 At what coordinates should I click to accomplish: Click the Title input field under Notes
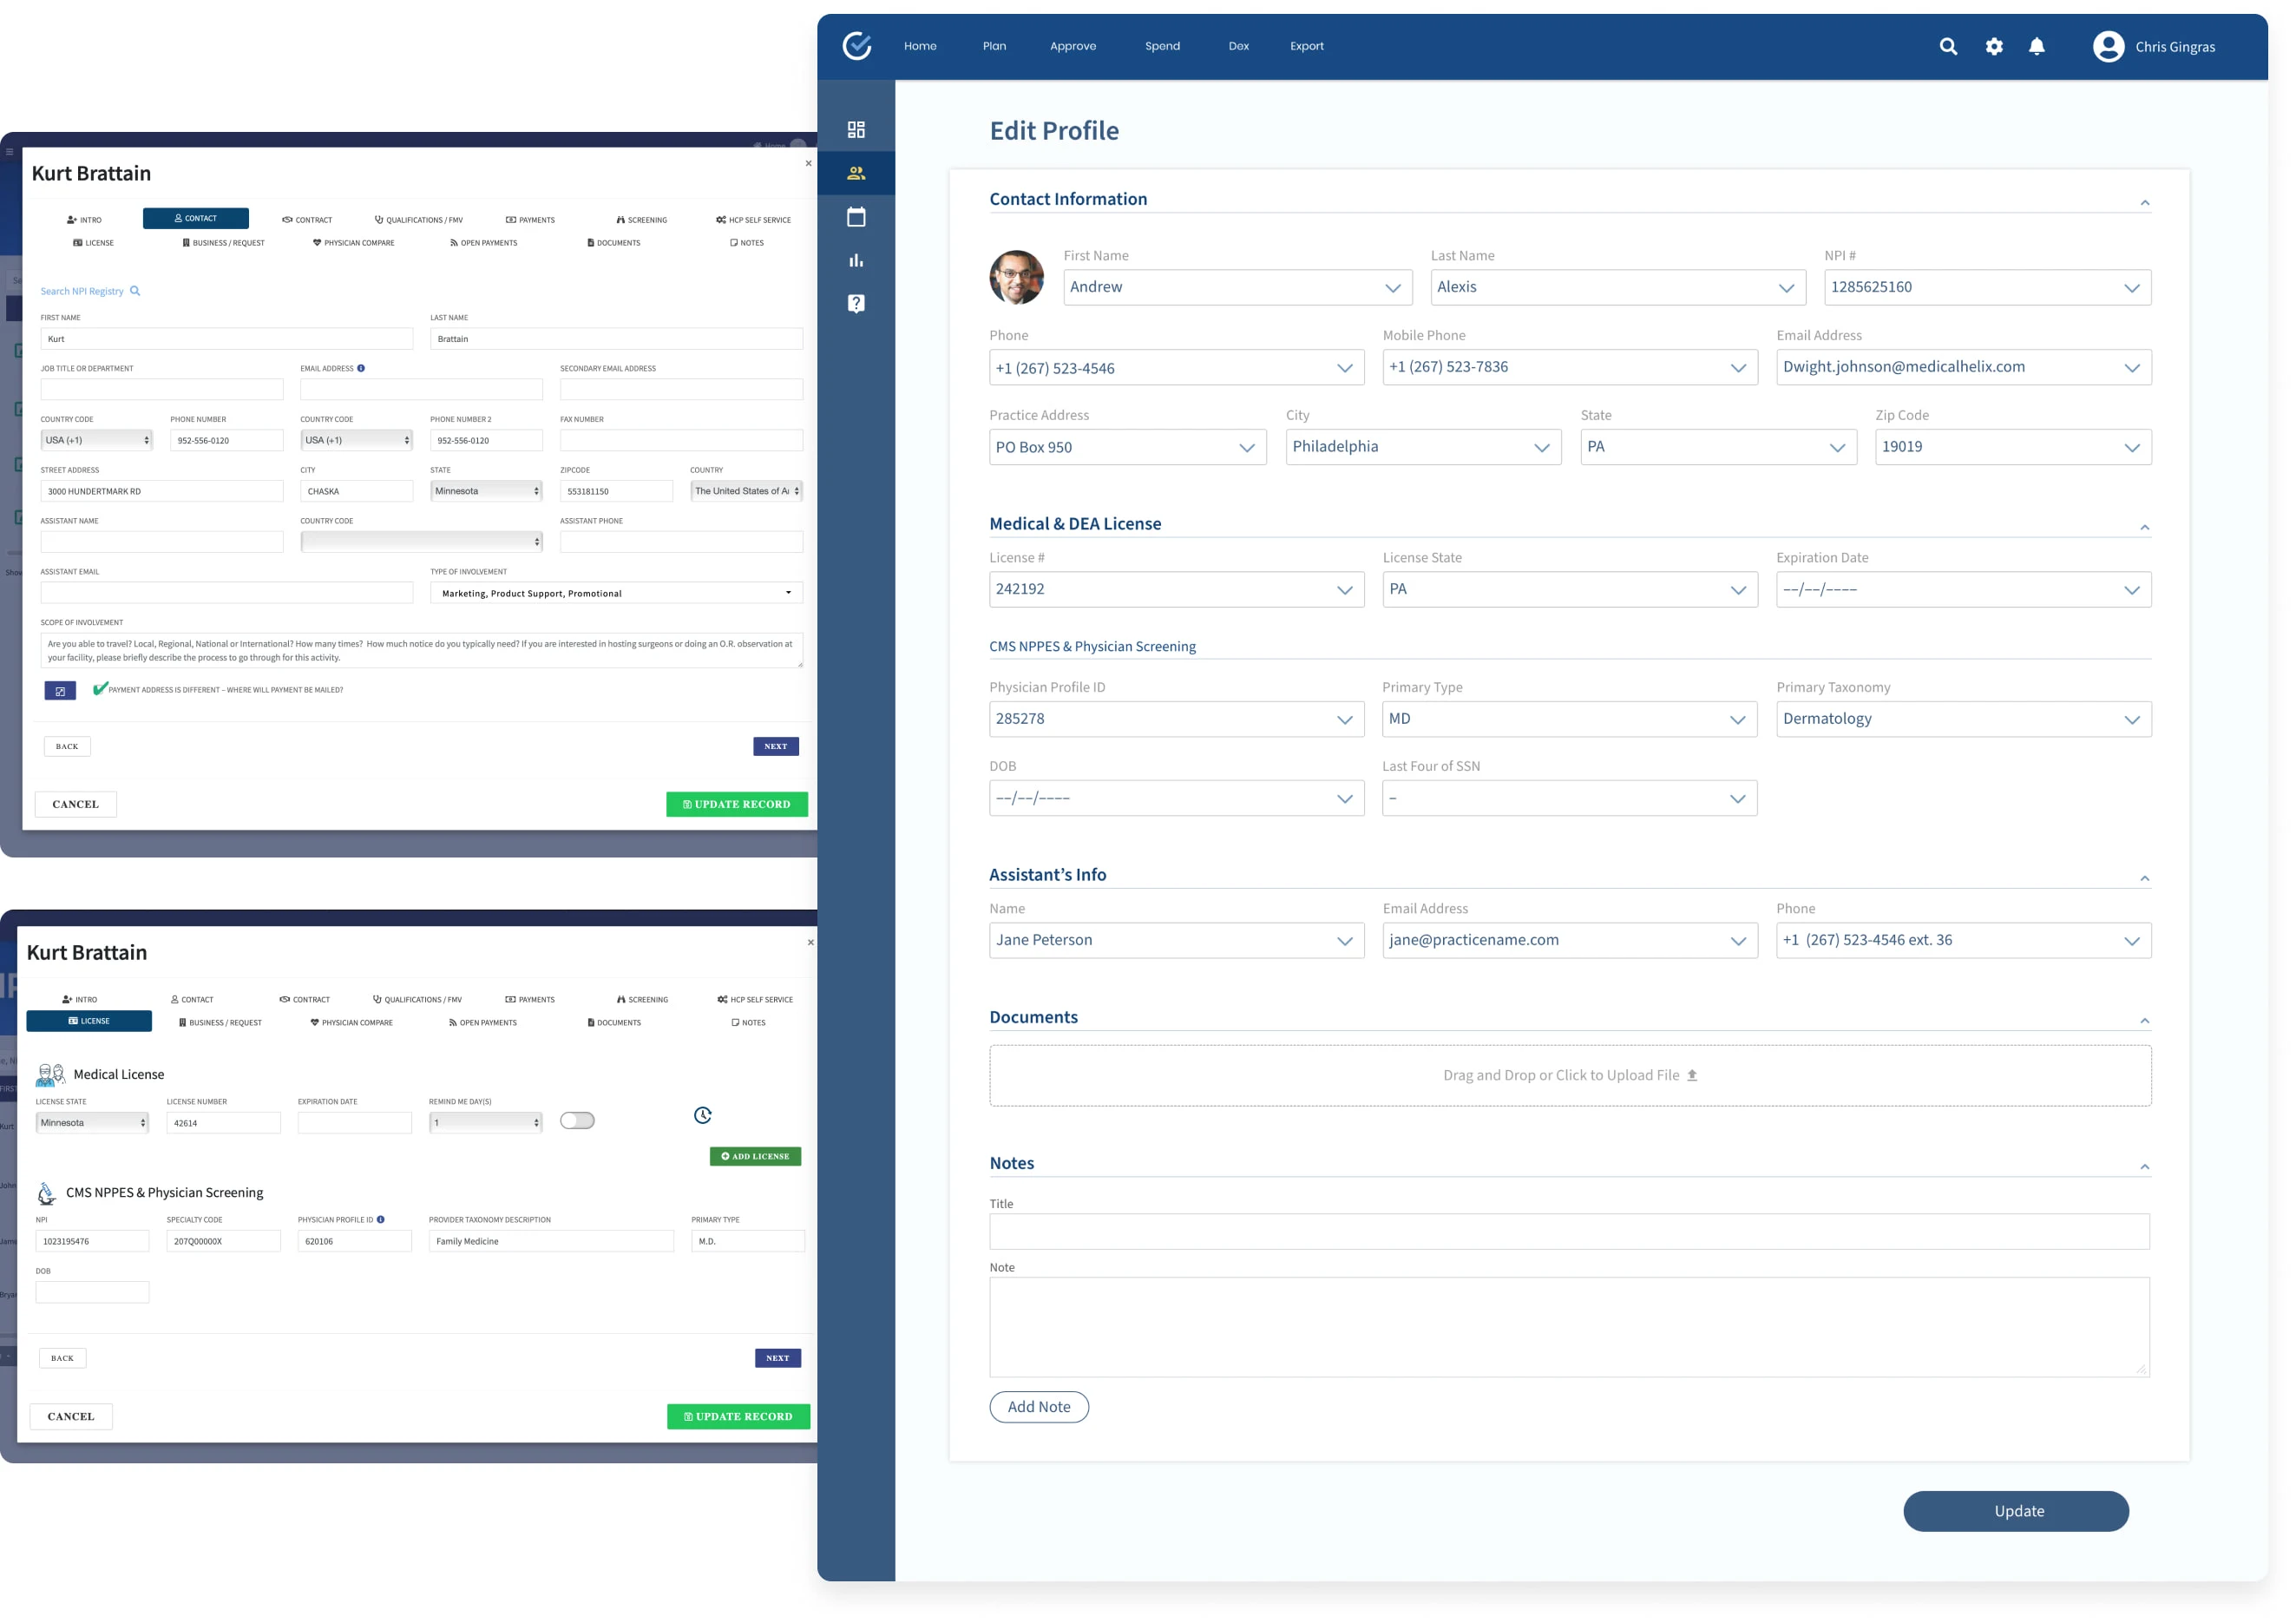pyautogui.click(x=1570, y=1231)
